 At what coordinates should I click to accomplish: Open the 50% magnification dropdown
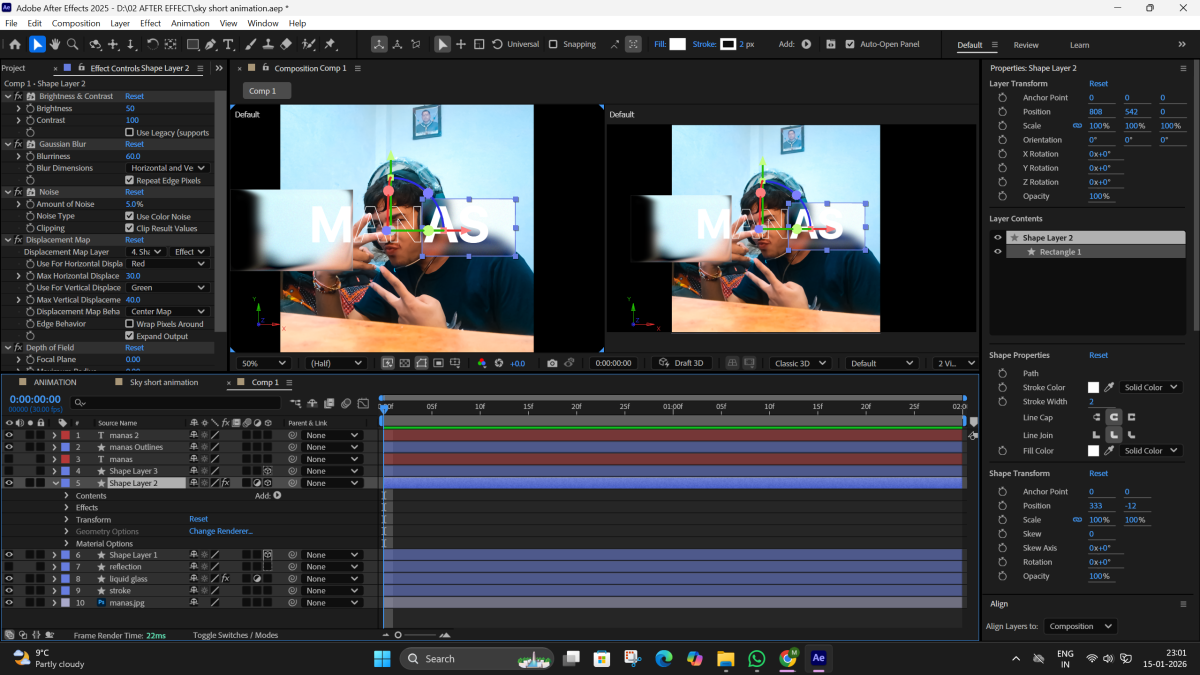coord(264,363)
